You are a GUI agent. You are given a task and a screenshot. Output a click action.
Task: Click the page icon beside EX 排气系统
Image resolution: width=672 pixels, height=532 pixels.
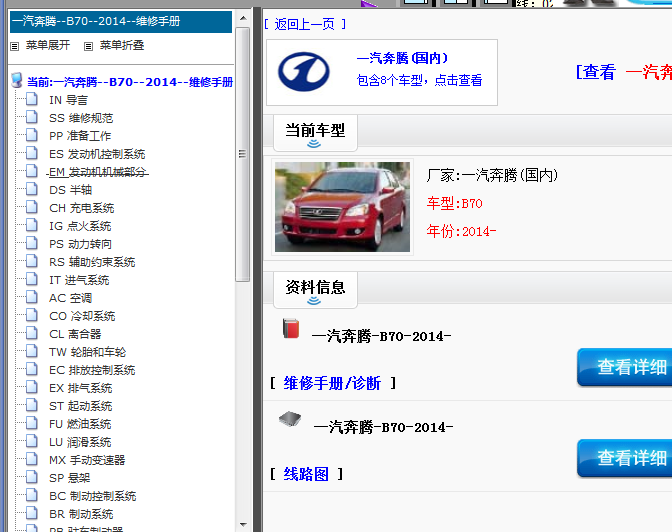(x=32, y=387)
